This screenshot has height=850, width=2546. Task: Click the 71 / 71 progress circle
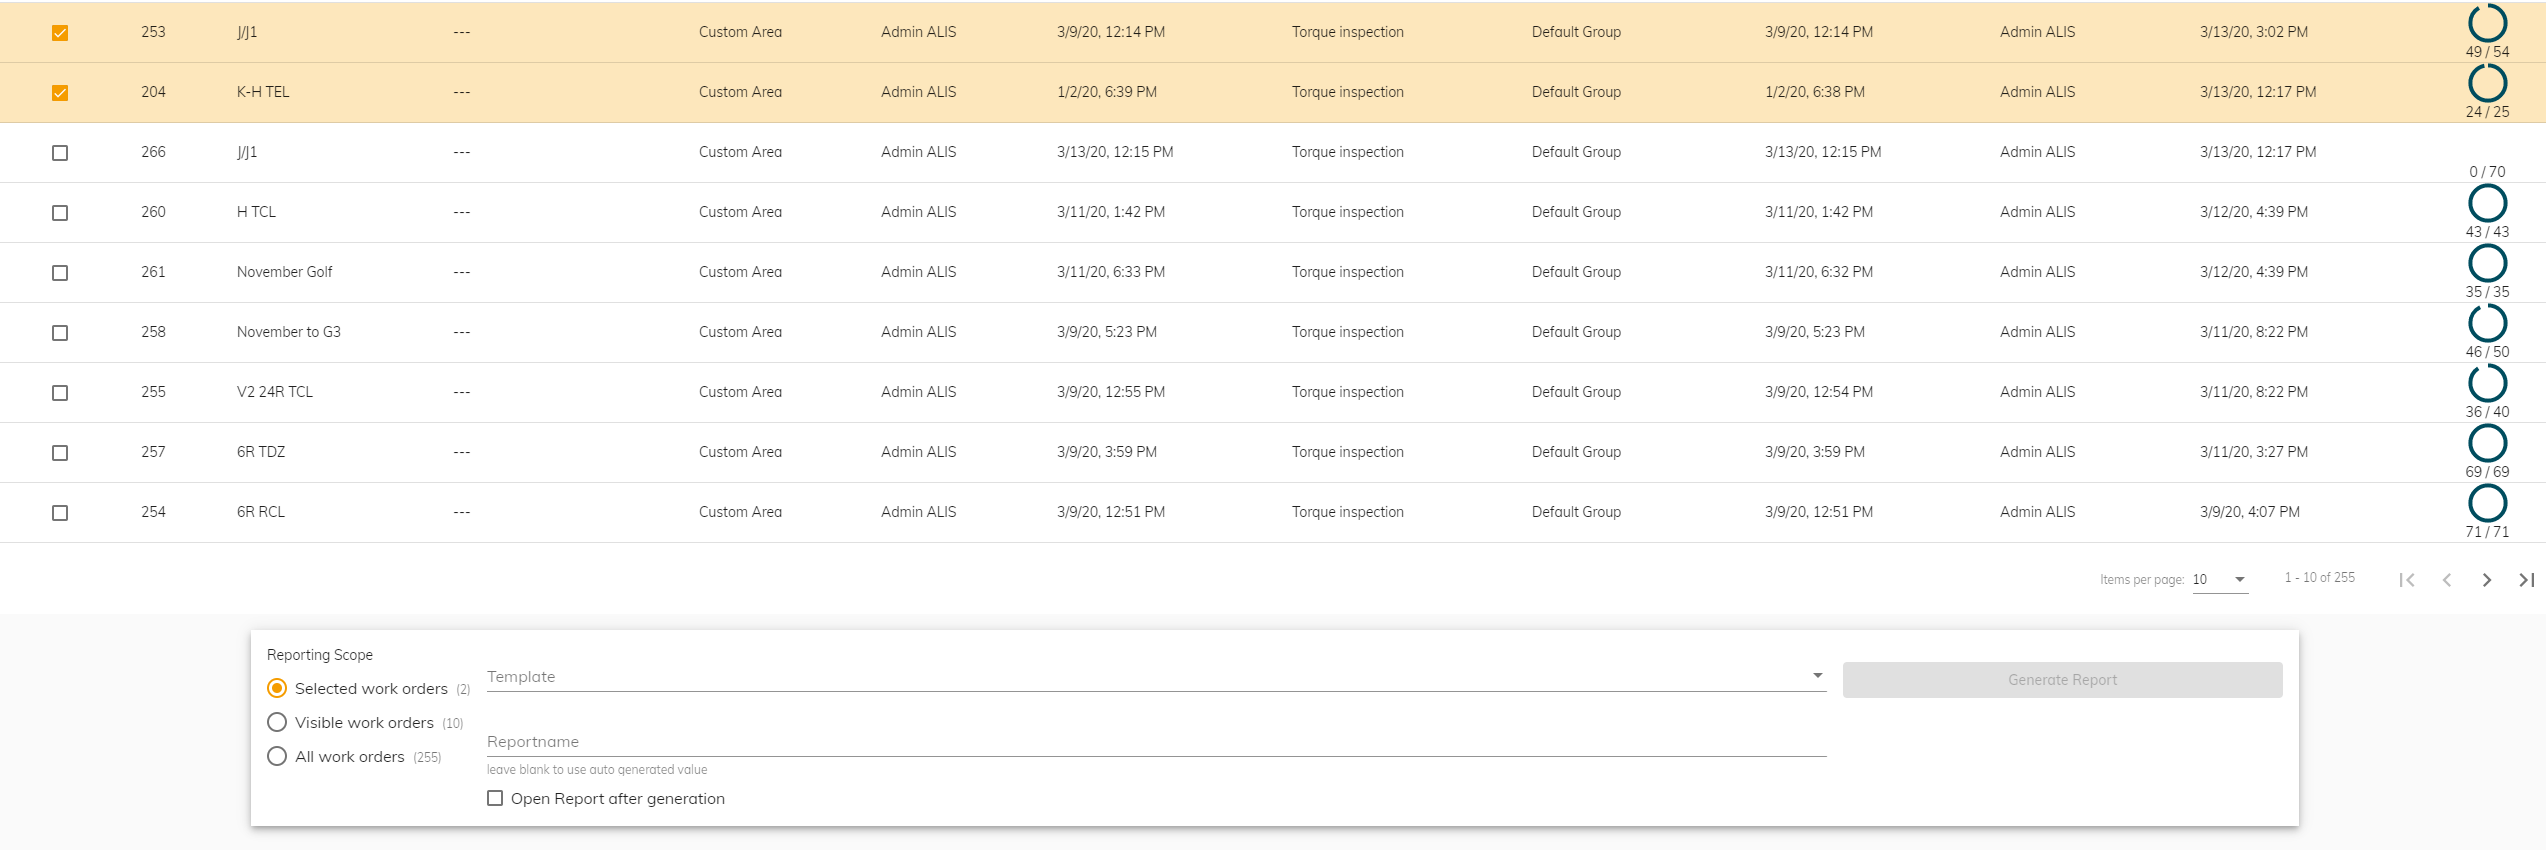(x=2487, y=503)
